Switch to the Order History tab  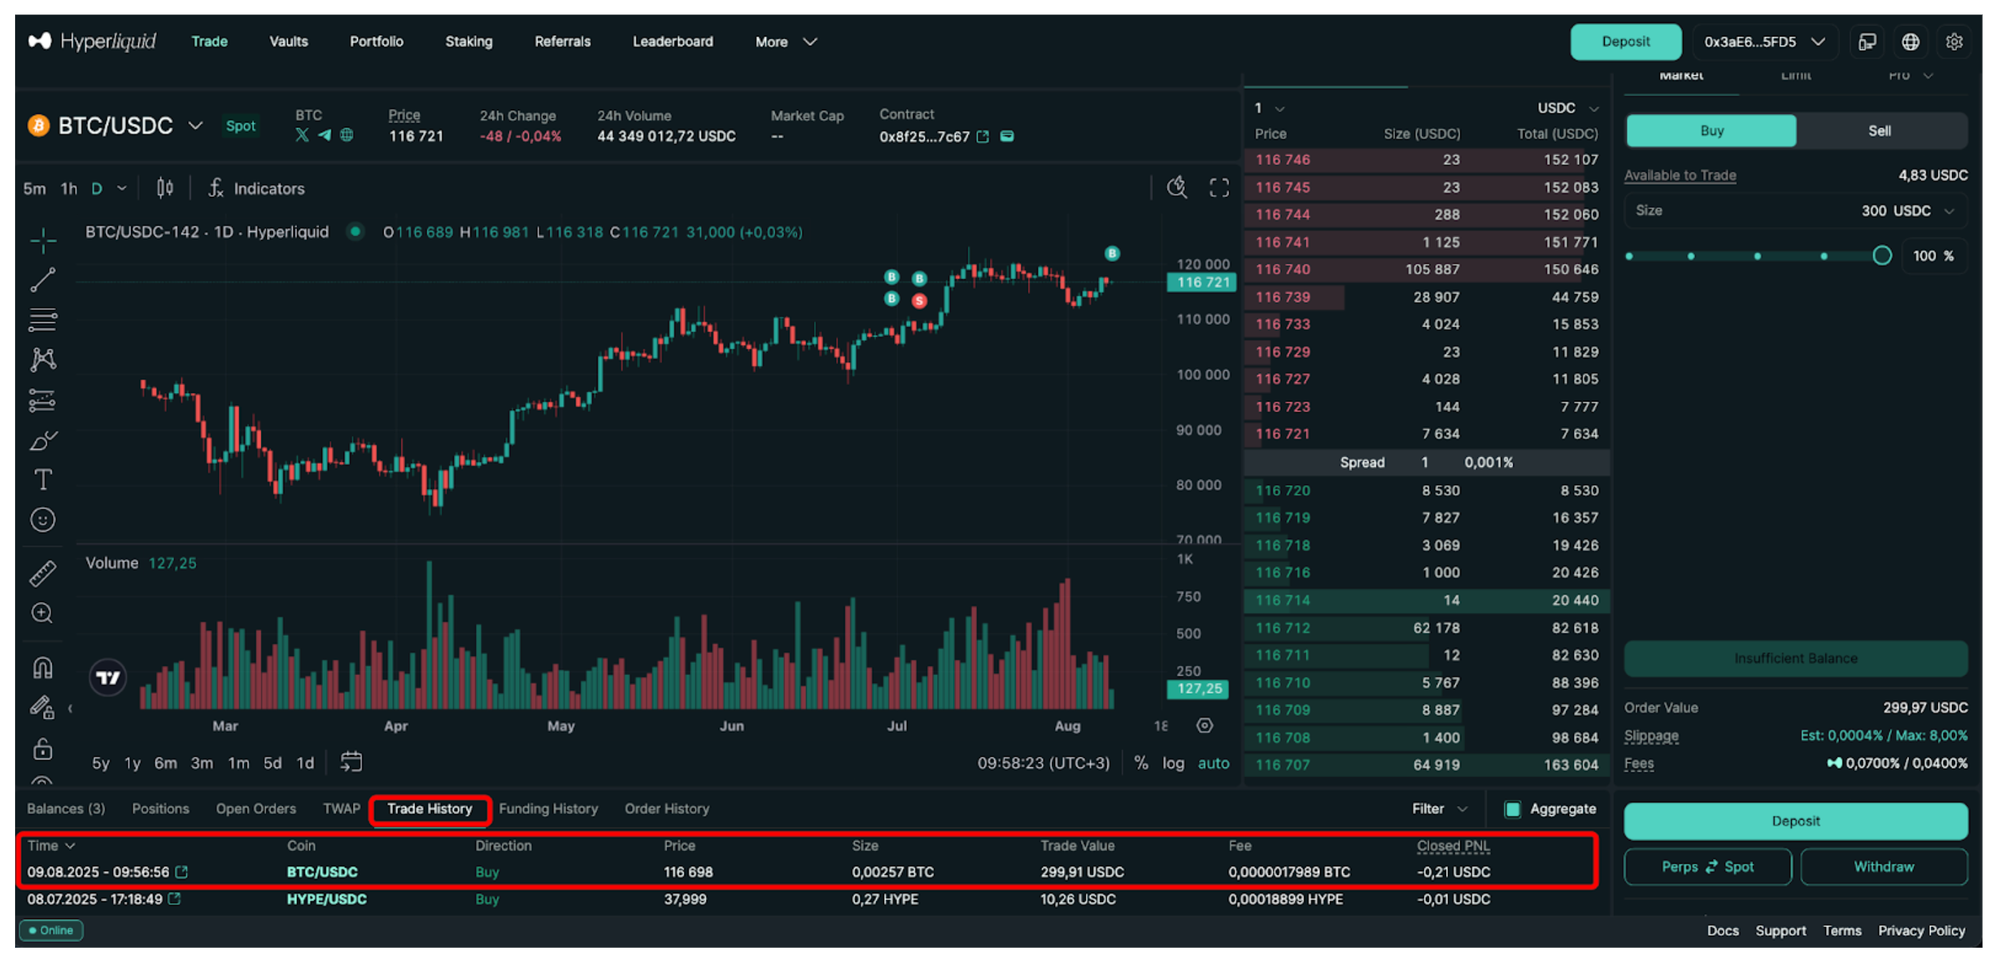pos(667,809)
